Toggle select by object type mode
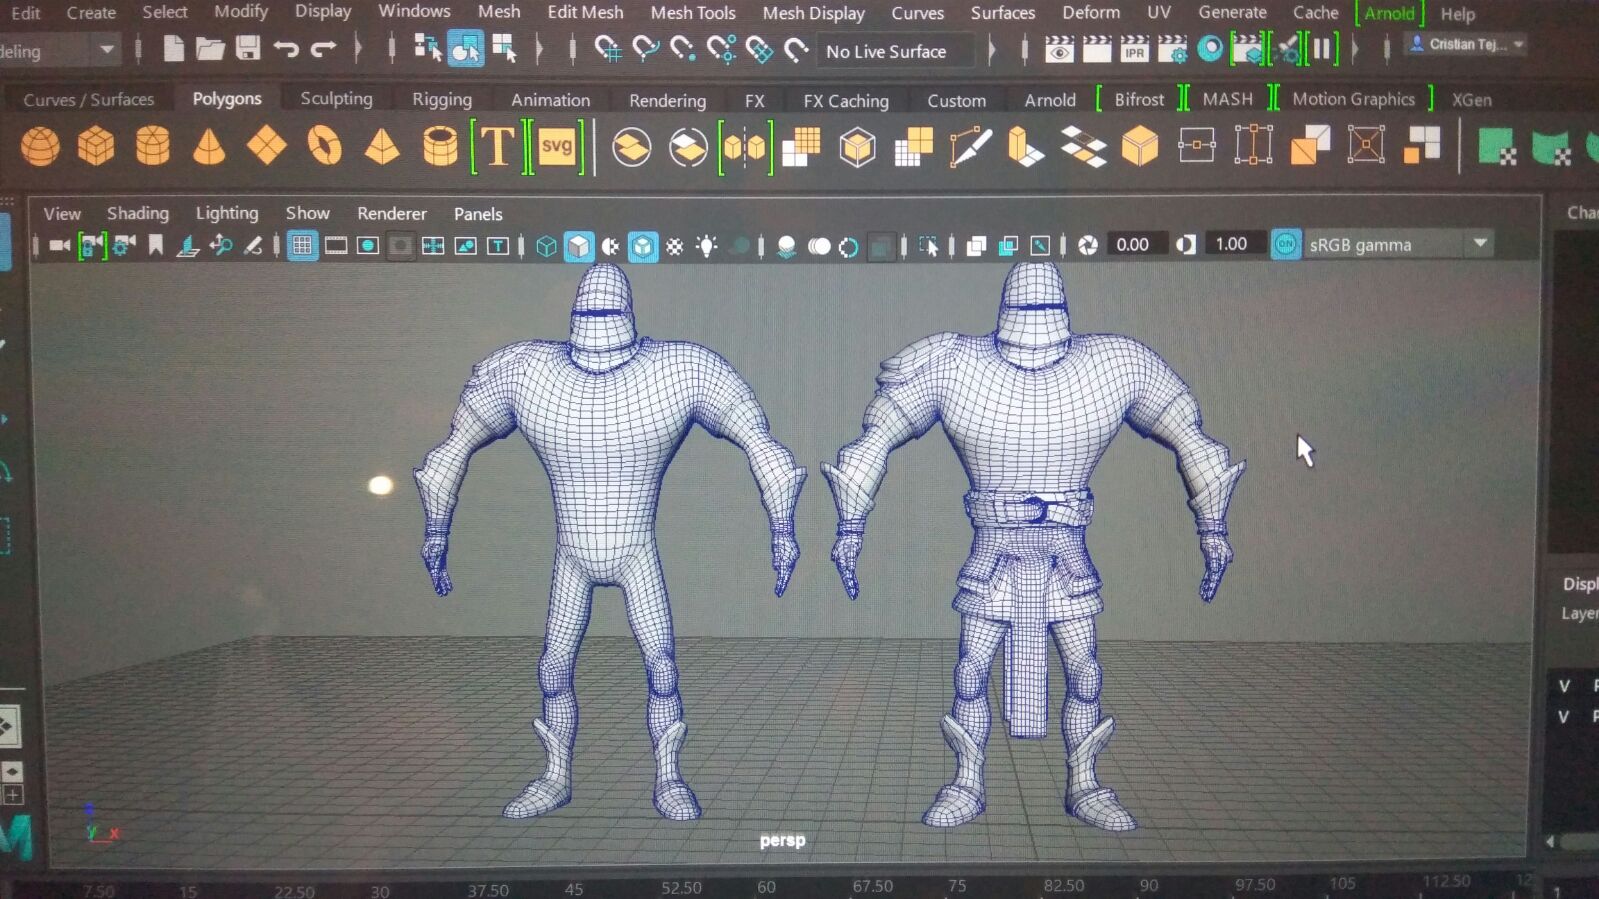Viewport: 1599px width, 899px height. [465, 48]
